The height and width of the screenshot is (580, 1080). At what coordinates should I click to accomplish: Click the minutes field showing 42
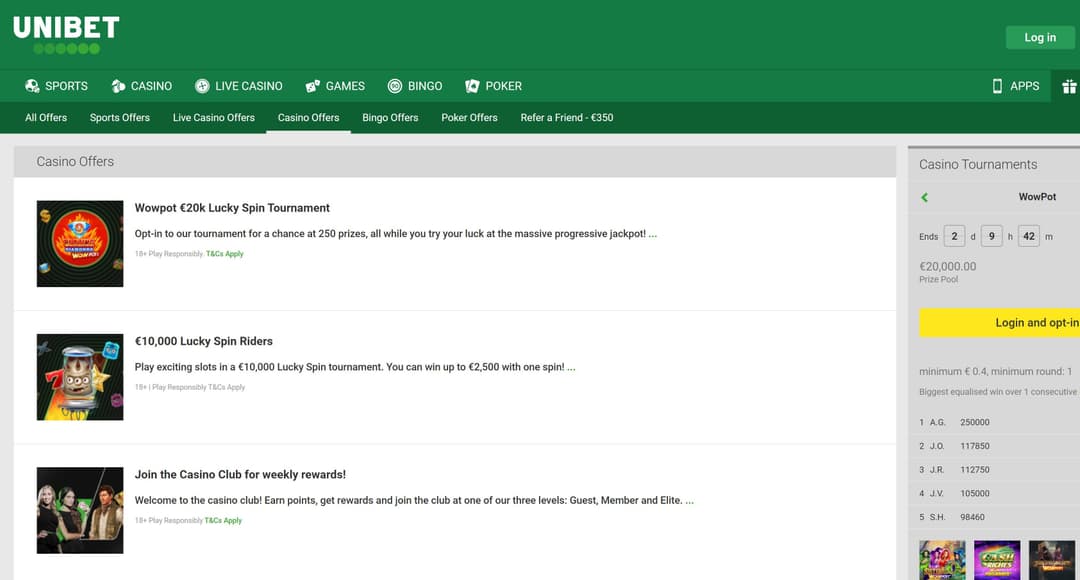[1028, 235]
